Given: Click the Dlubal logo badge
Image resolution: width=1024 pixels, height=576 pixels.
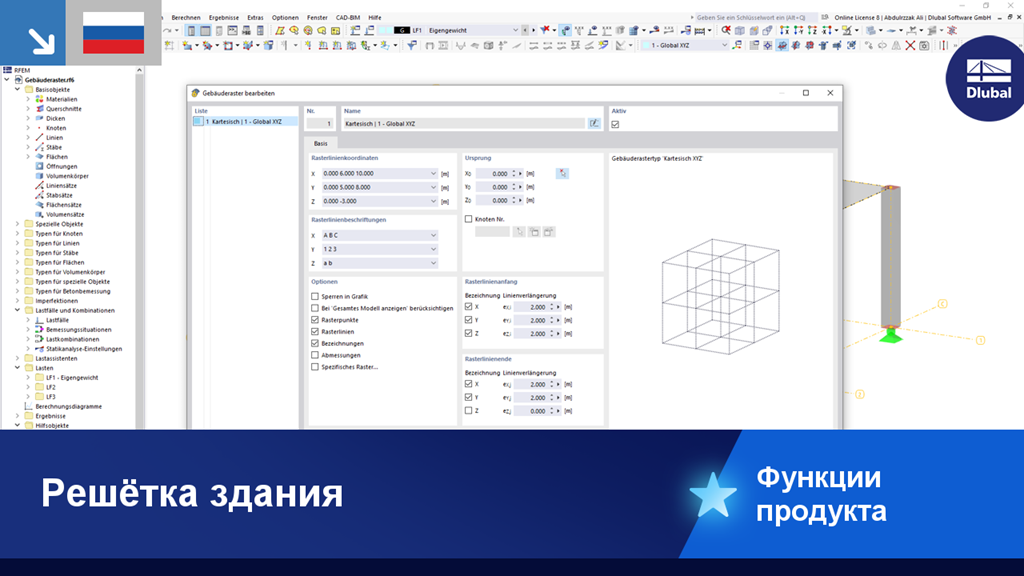Looking at the screenshot, I should (988, 78).
